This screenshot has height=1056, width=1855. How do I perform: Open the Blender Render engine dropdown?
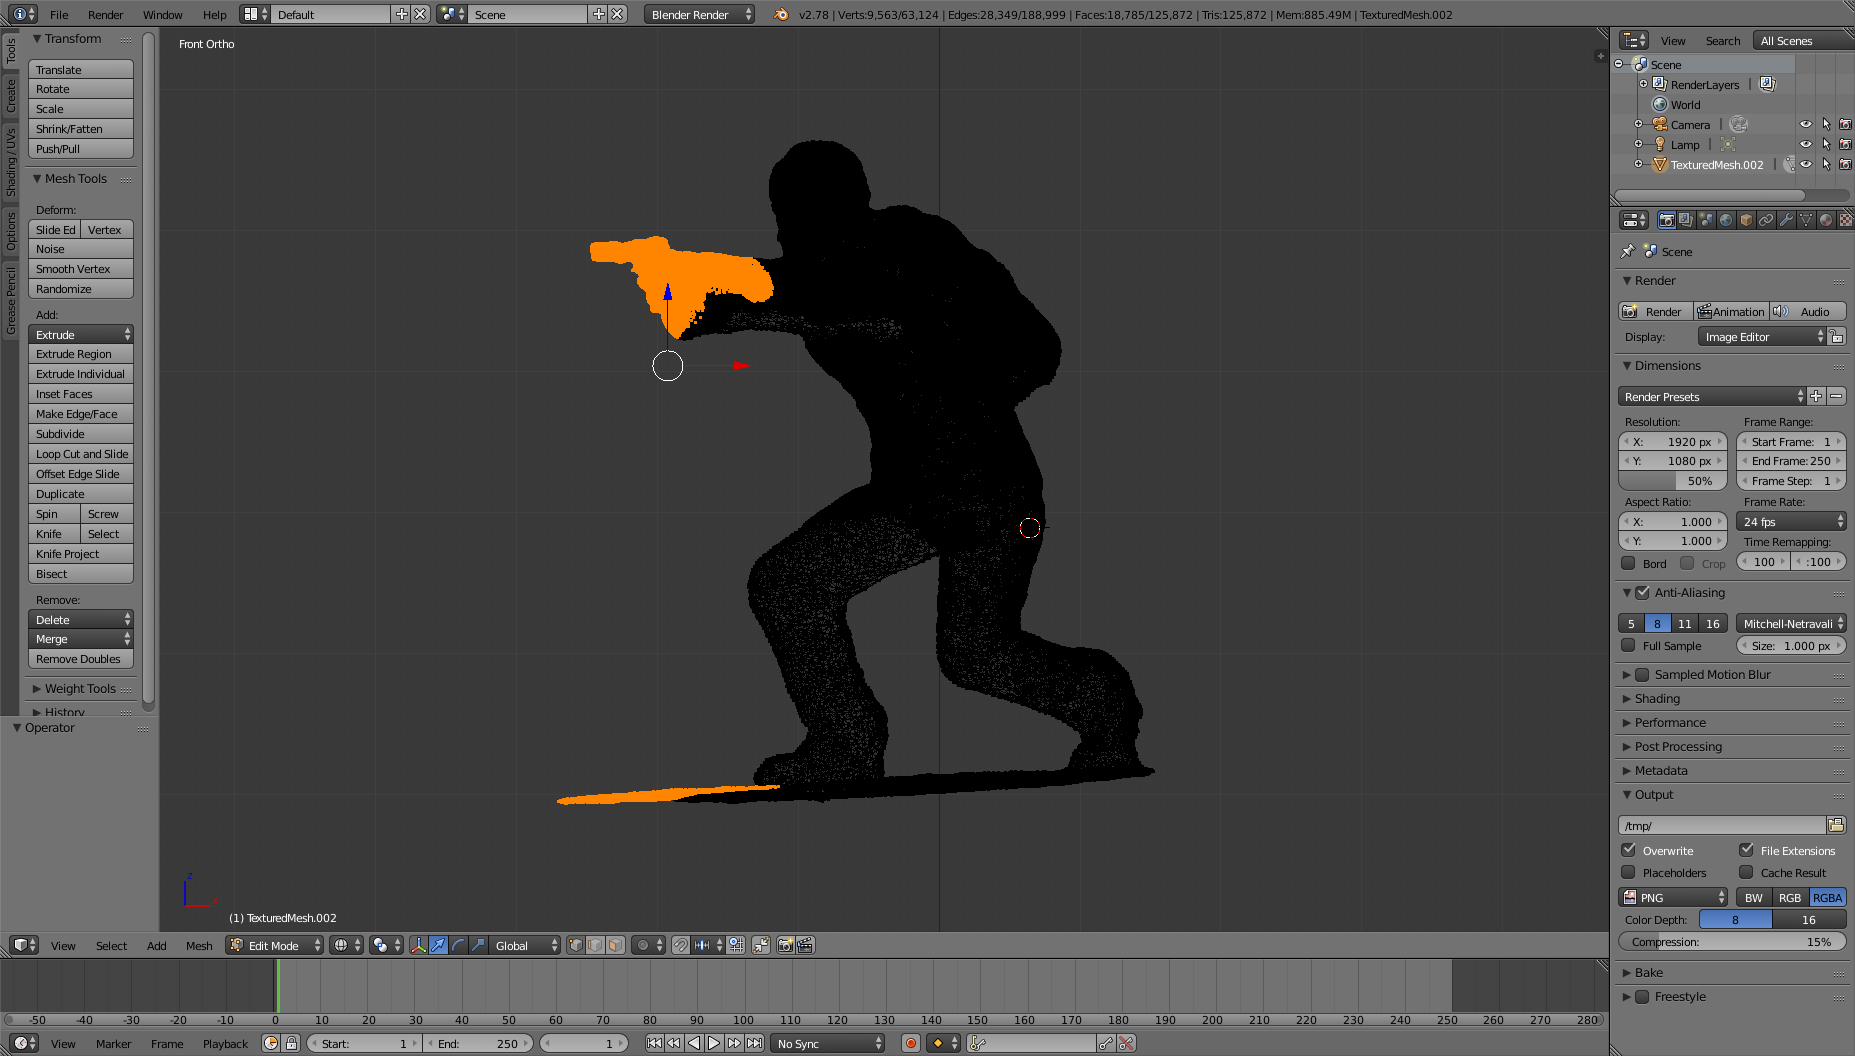700,14
